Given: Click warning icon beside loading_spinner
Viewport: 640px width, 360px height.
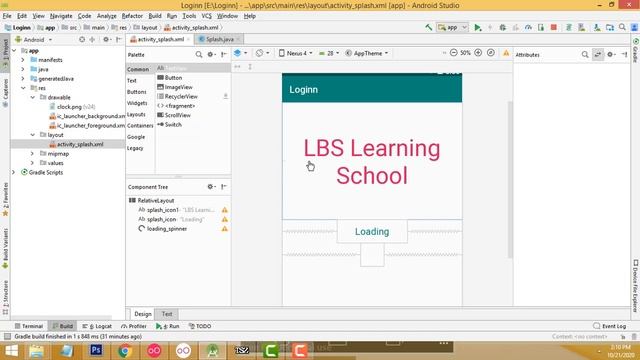Looking at the screenshot, I should 224,229.
